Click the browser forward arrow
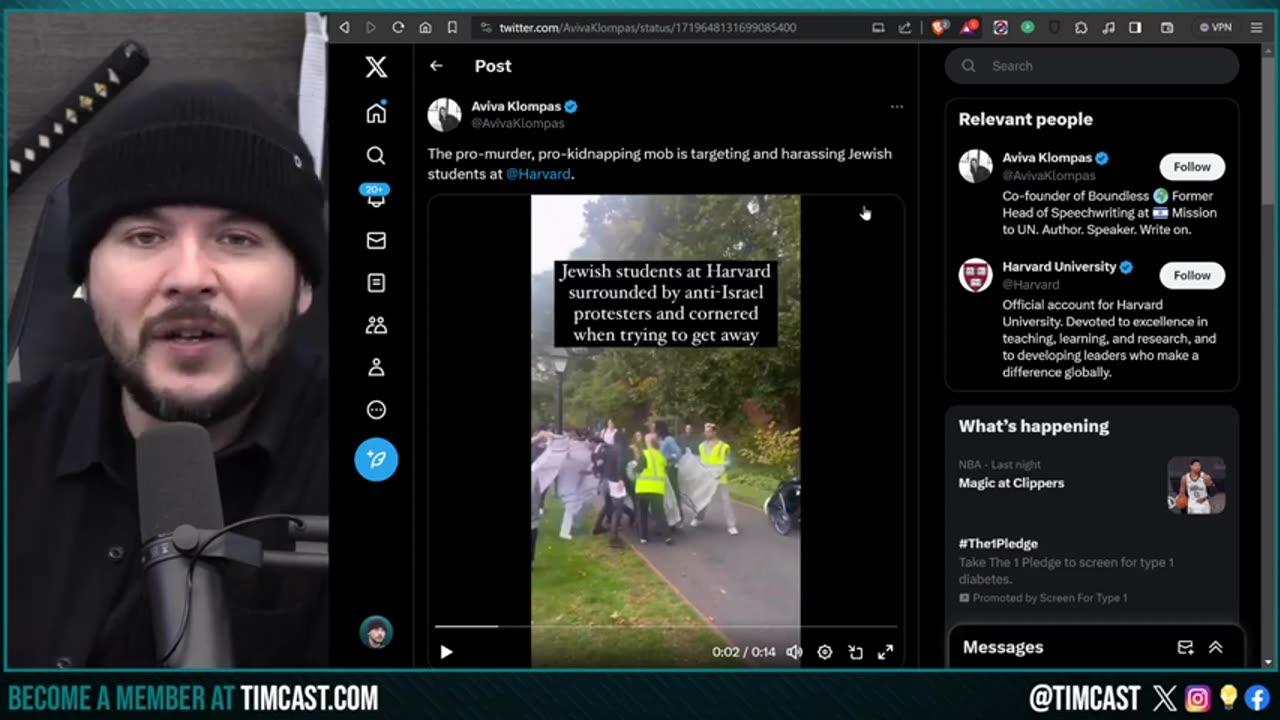1280x720 pixels. [371, 28]
